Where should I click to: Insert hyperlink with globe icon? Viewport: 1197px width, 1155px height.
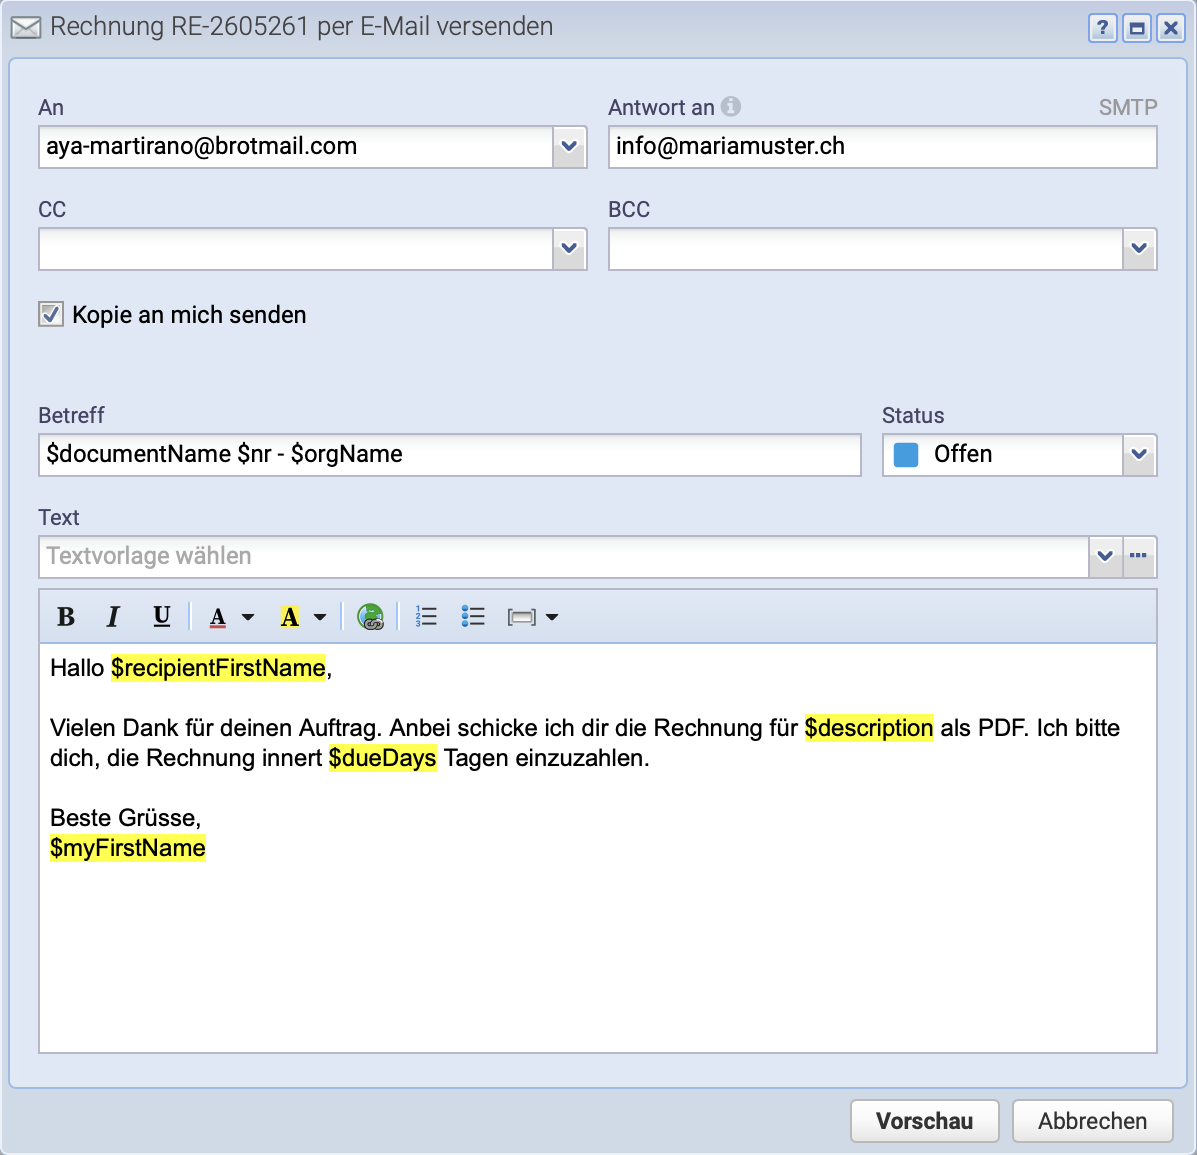370,617
